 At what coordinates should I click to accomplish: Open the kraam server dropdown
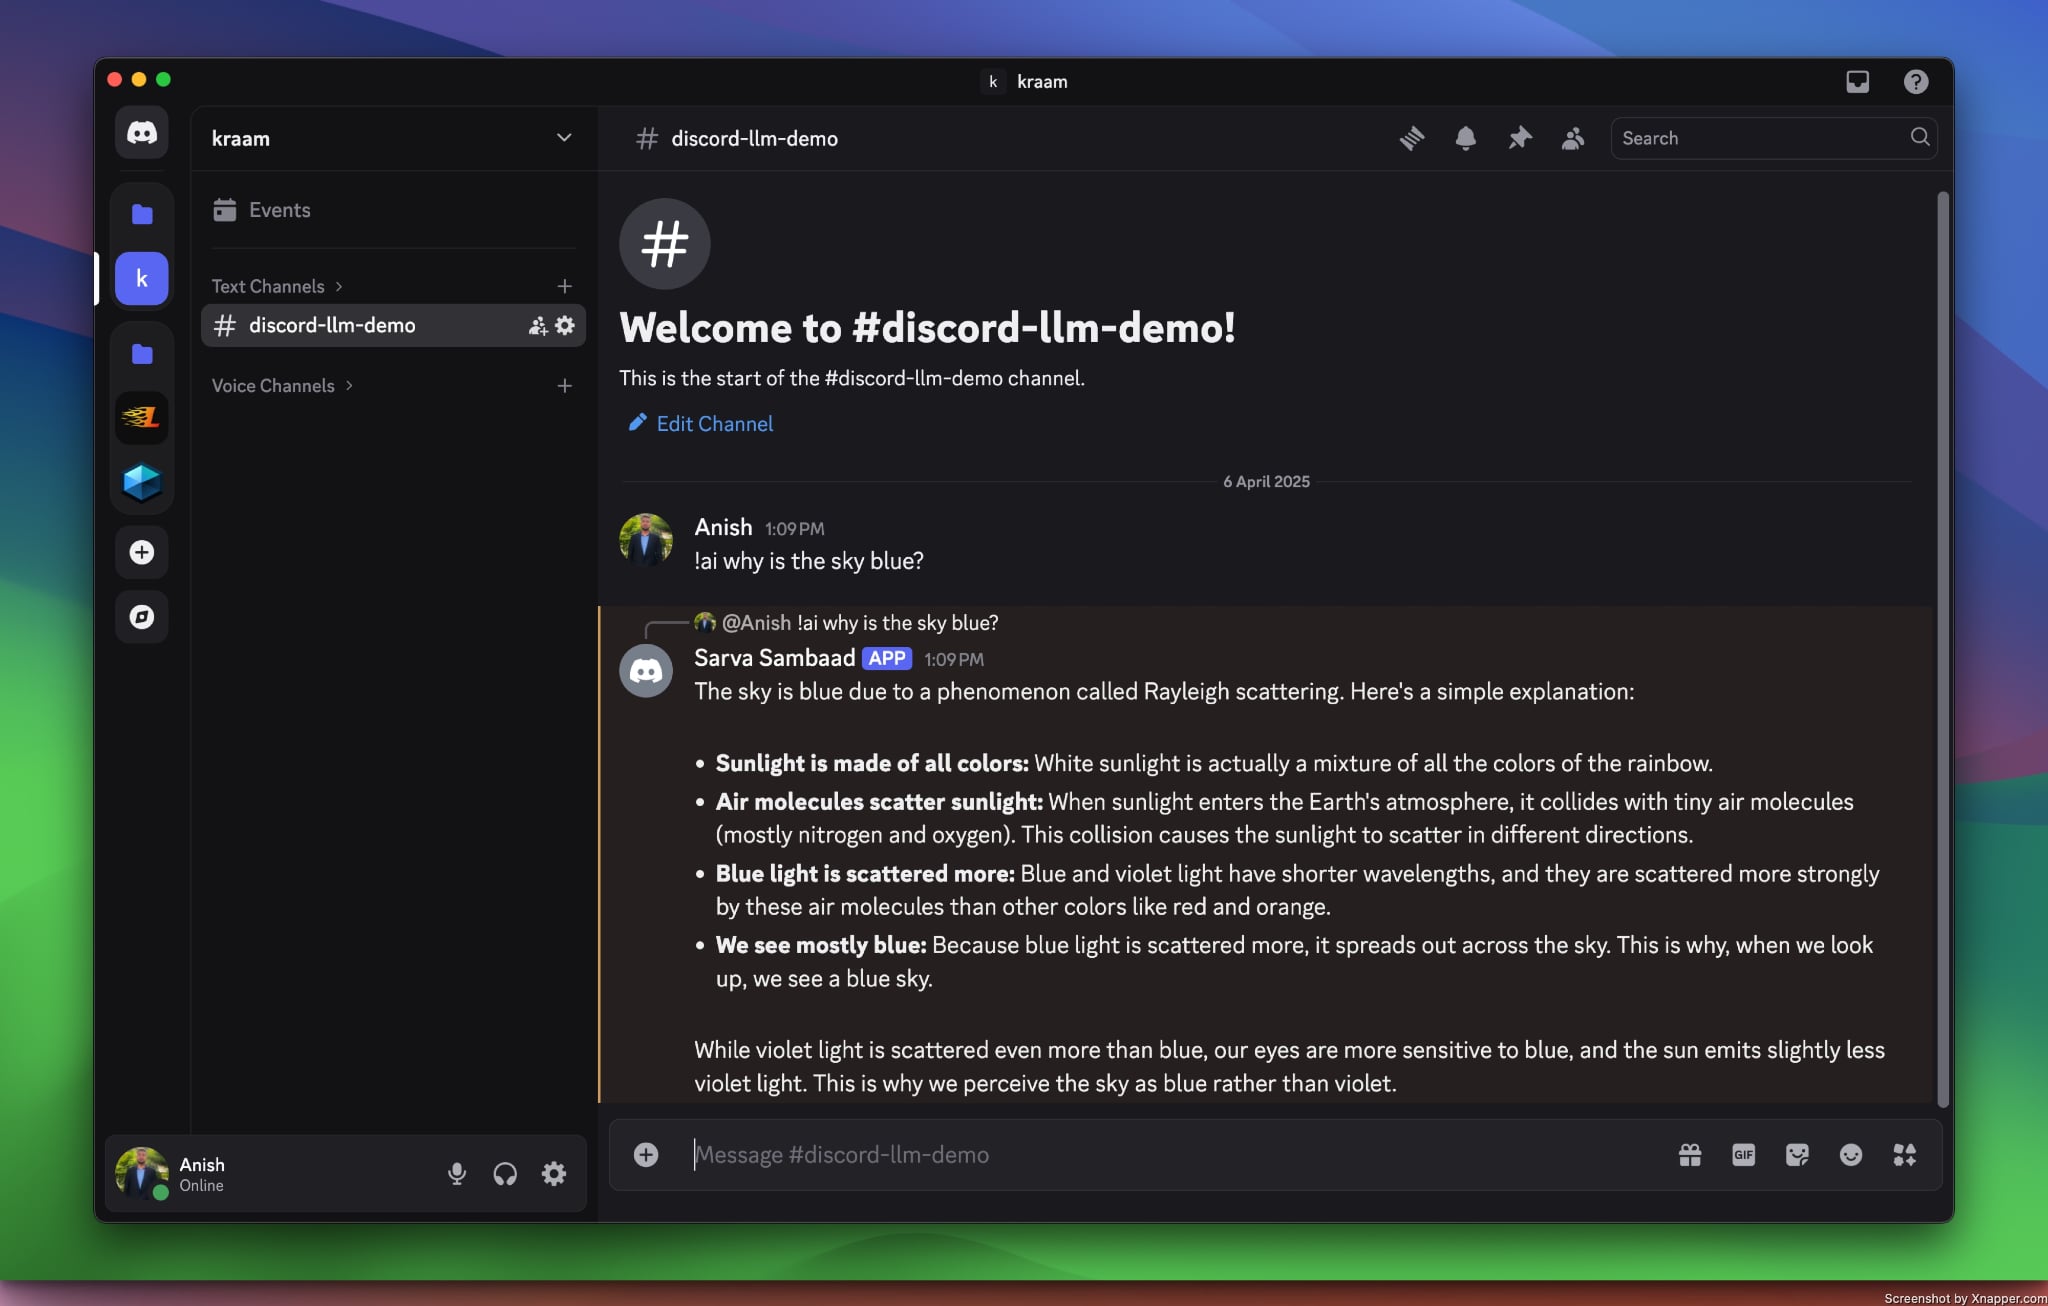coord(563,138)
